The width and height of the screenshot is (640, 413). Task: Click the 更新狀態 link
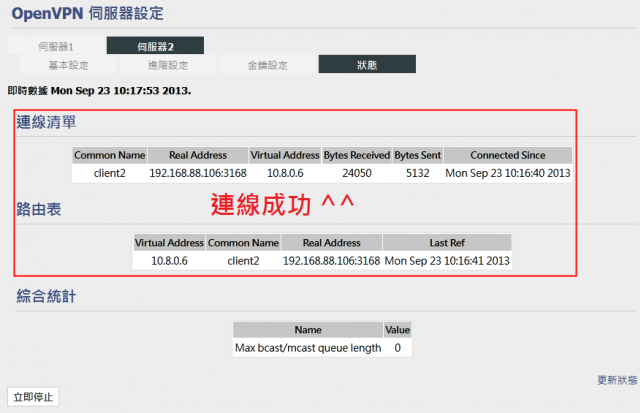click(617, 380)
